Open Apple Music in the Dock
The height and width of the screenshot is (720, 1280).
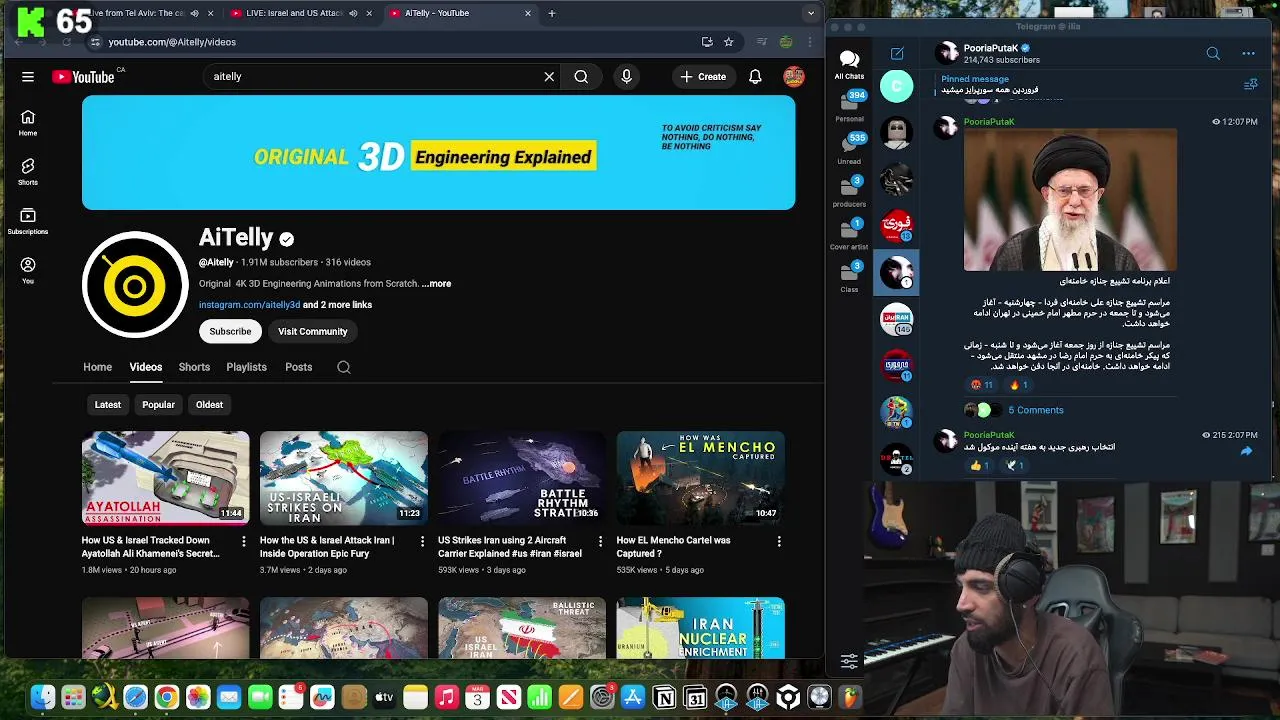[x=446, y=697]
